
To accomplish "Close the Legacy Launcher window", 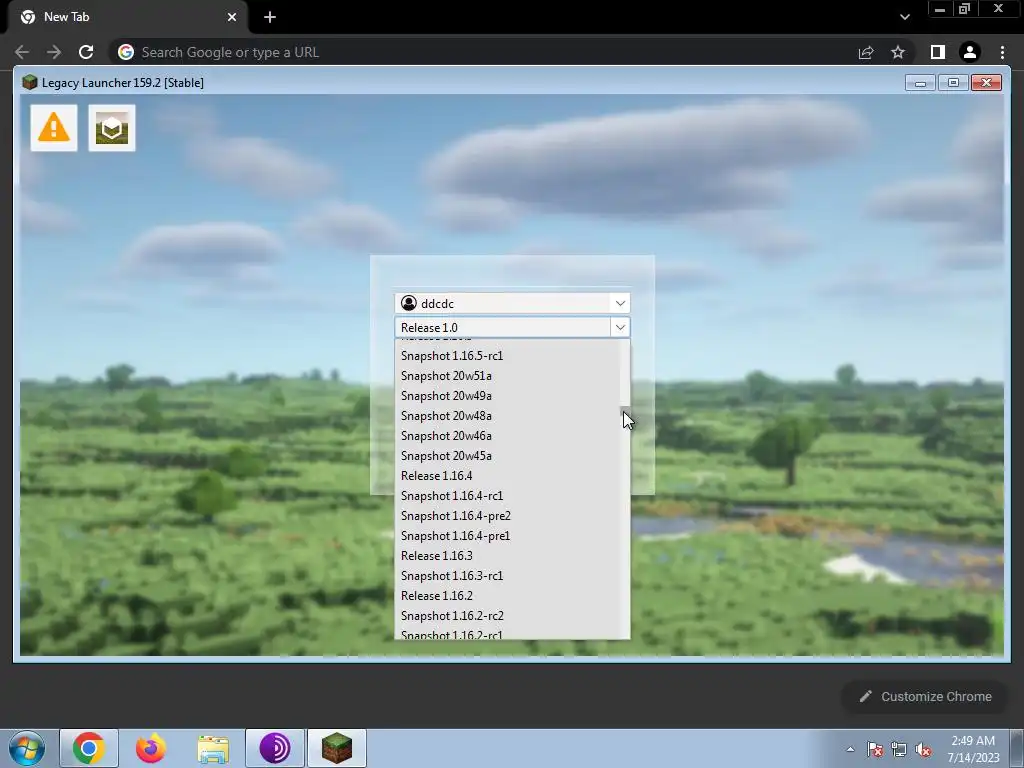I will pyautogui.click(x=986, y=83).
